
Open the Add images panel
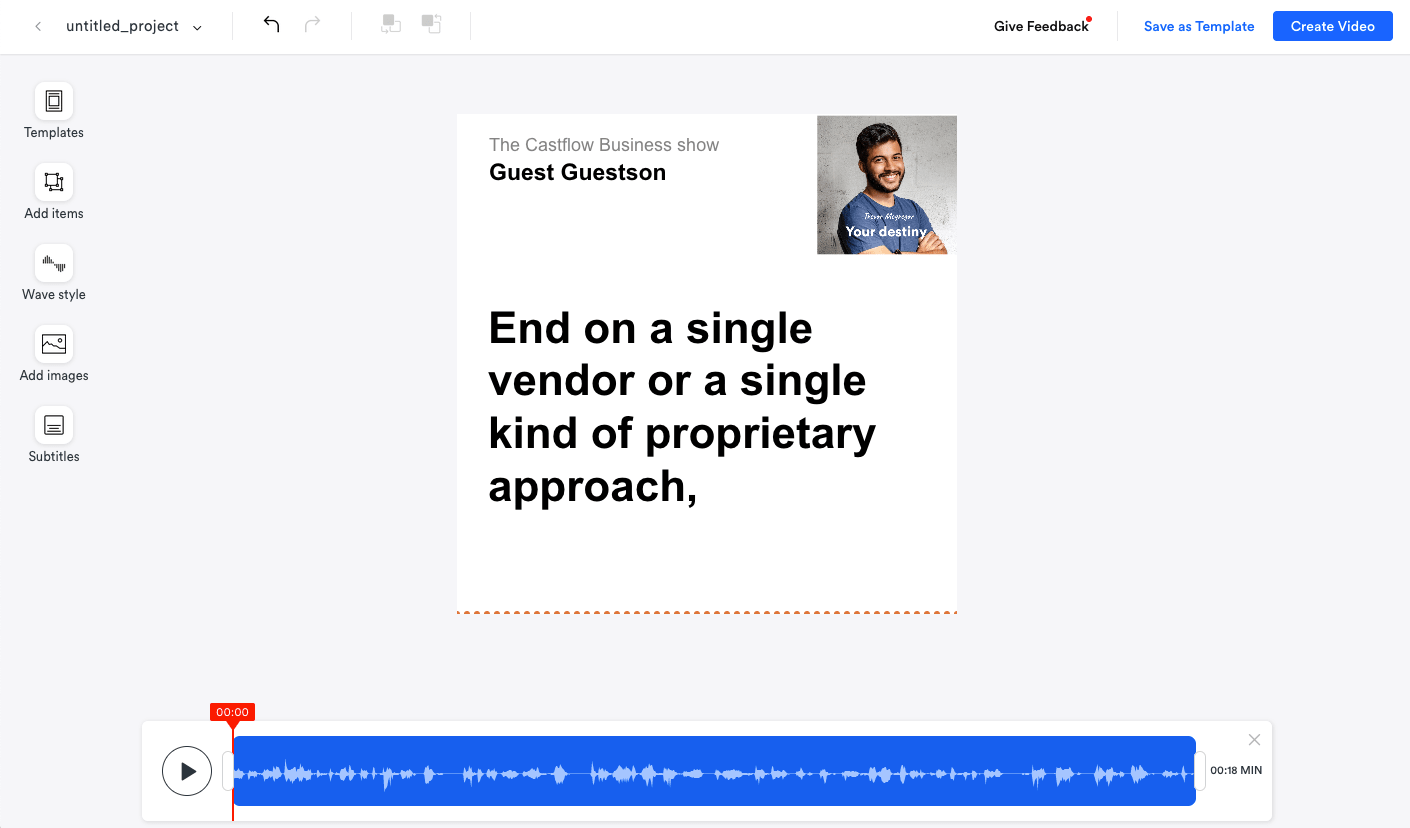(x=54, y=345)
